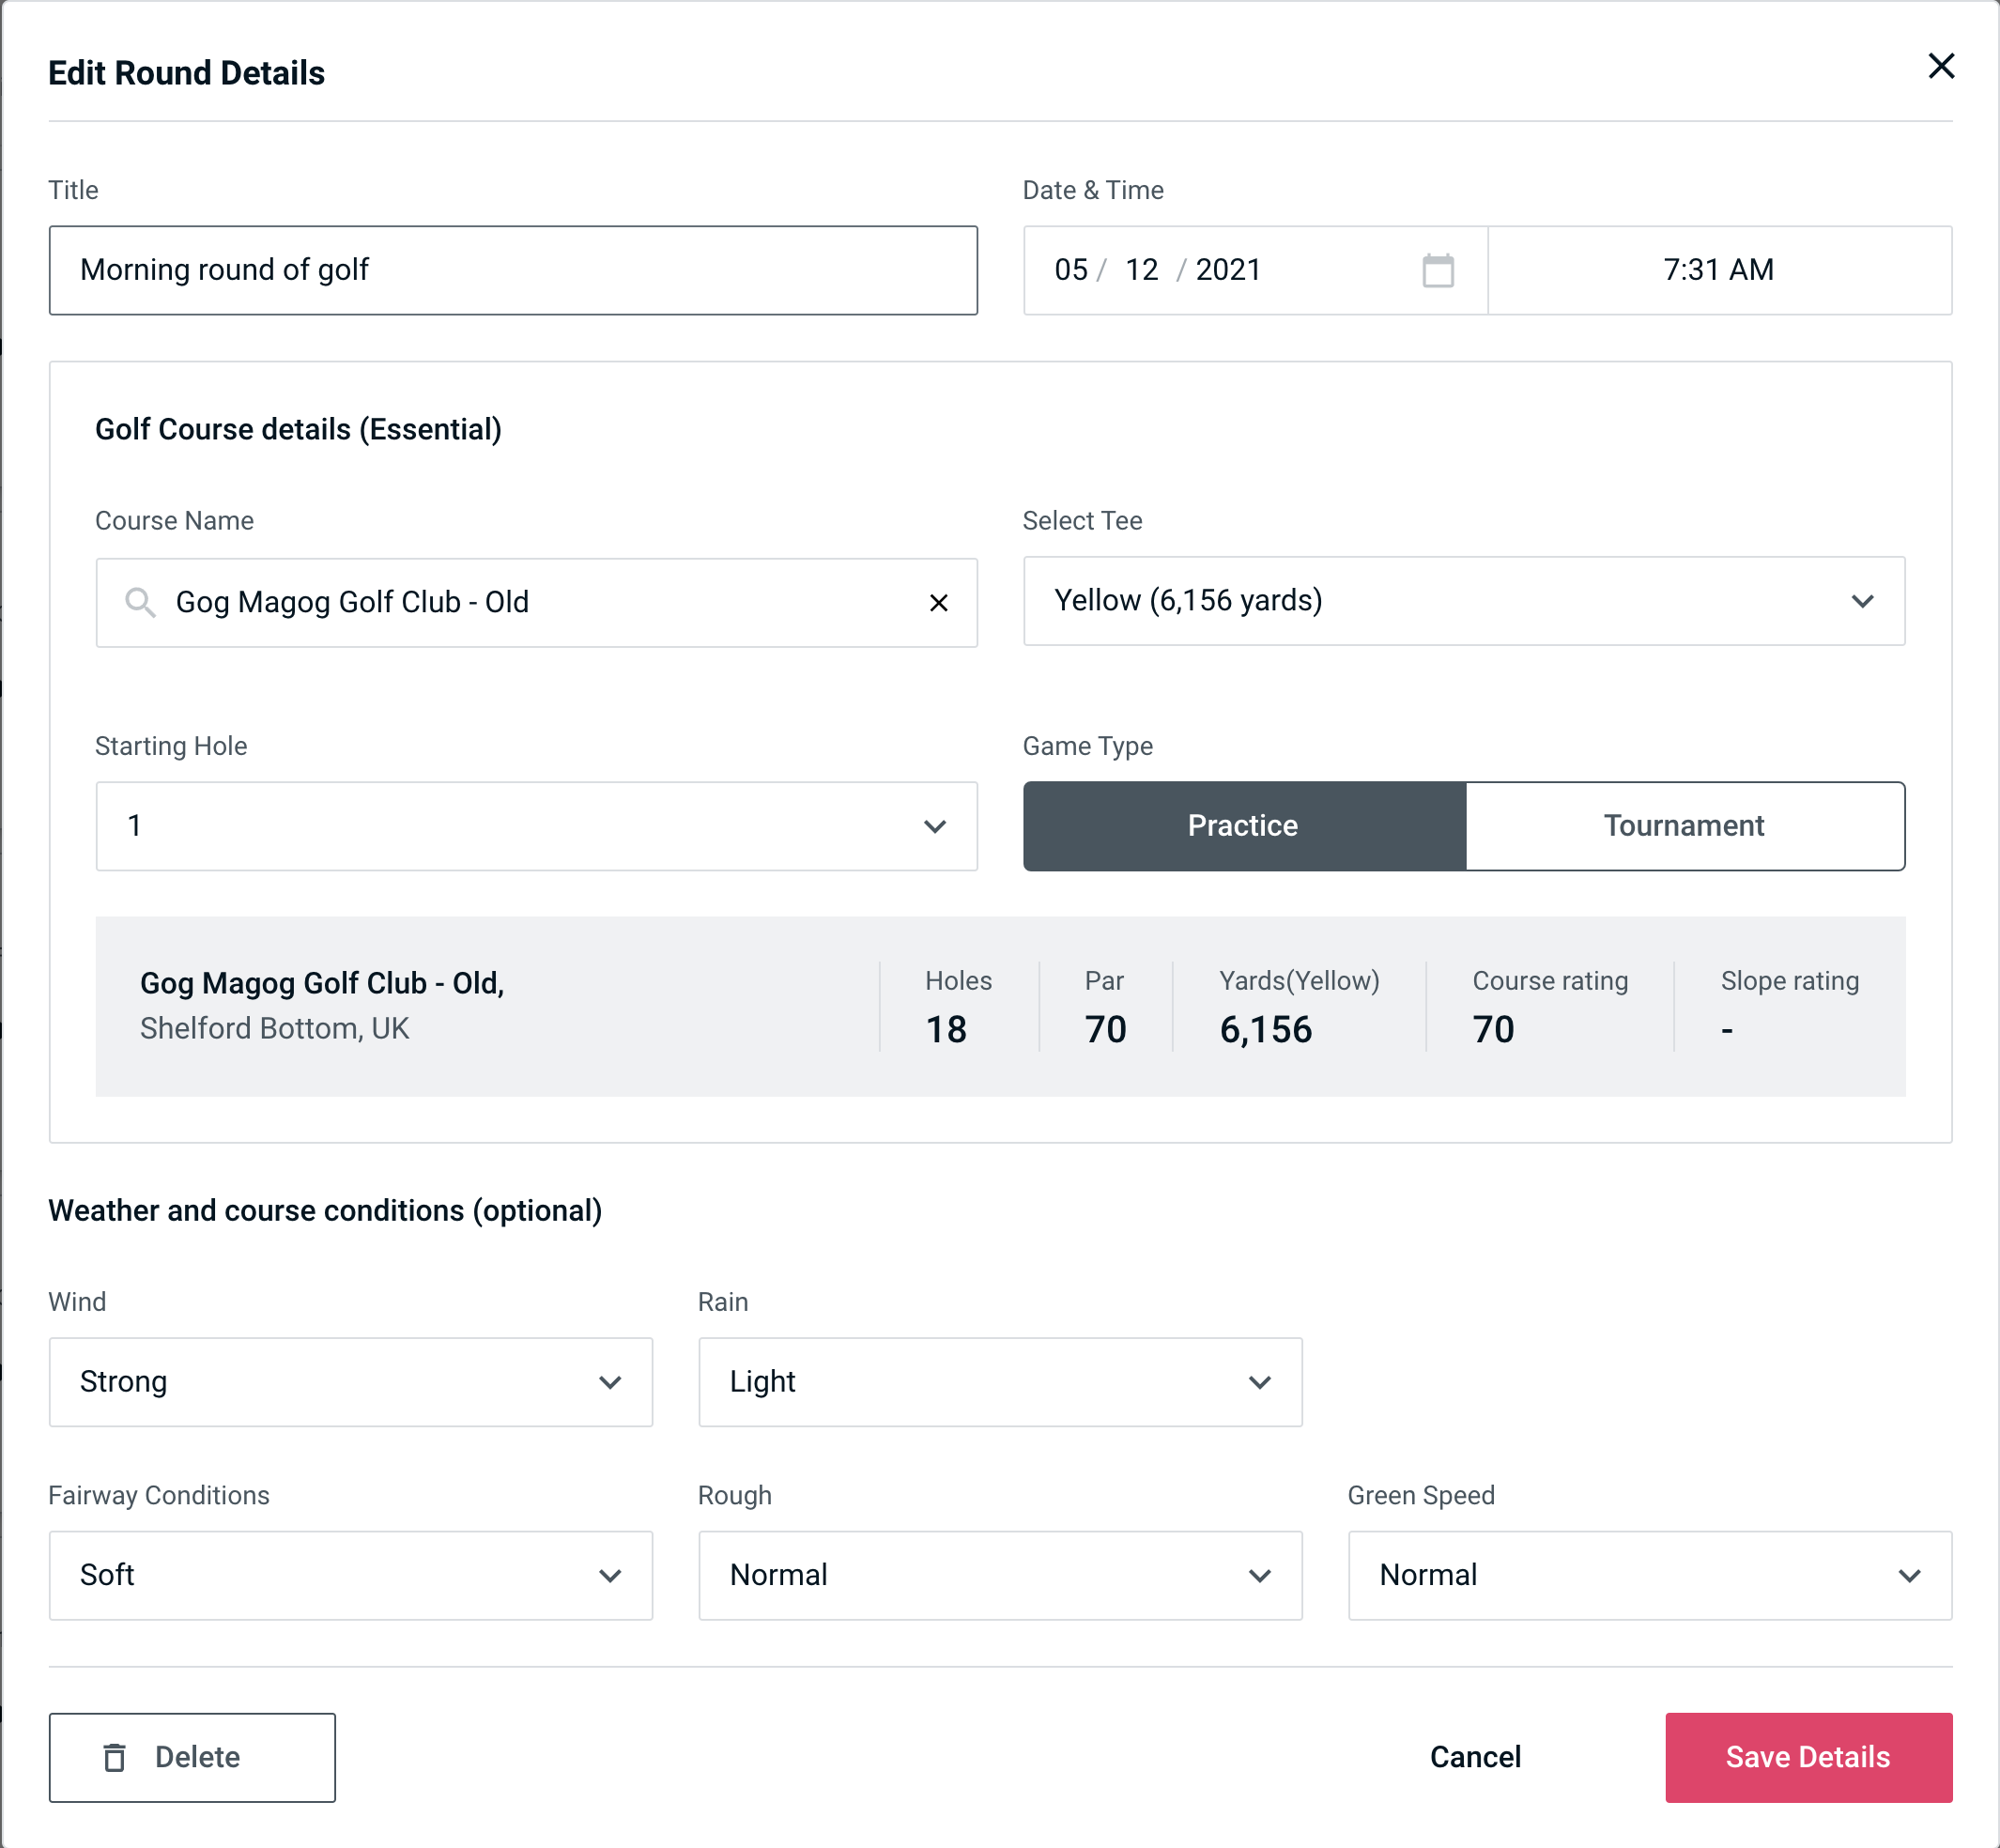Switch Game Type to Practice mode

[x=1242, y=824]
